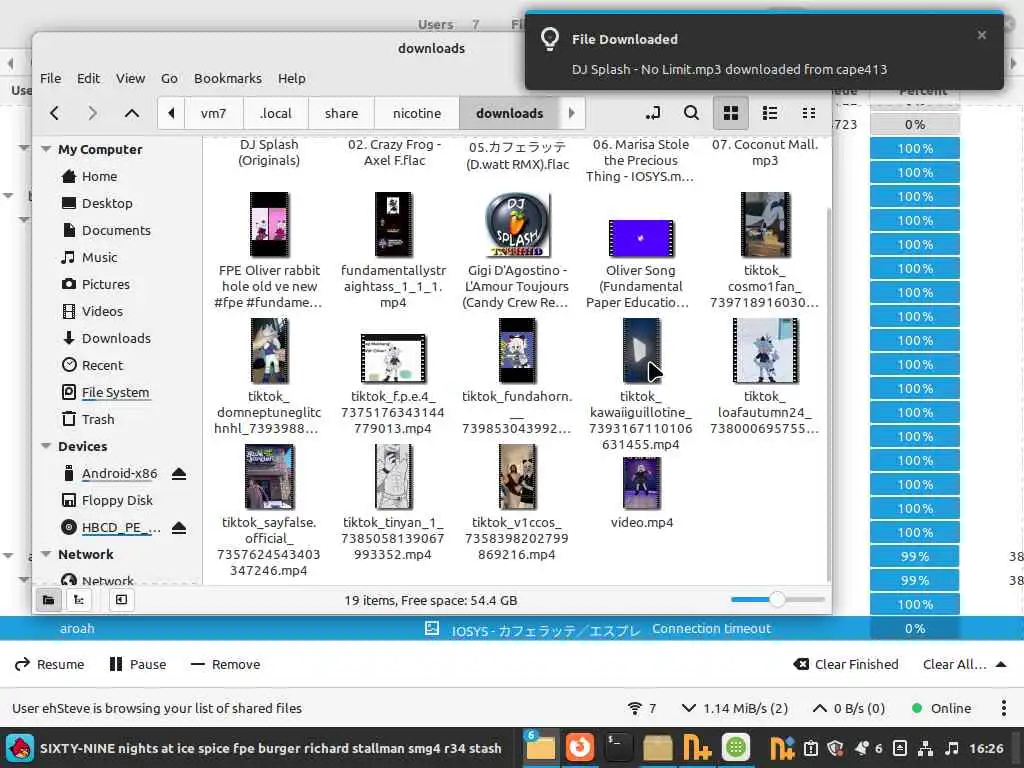Clear finished downloads in Nicotine+
Image resolution: width=1024 pixels, height=768 pixels.
846,664
